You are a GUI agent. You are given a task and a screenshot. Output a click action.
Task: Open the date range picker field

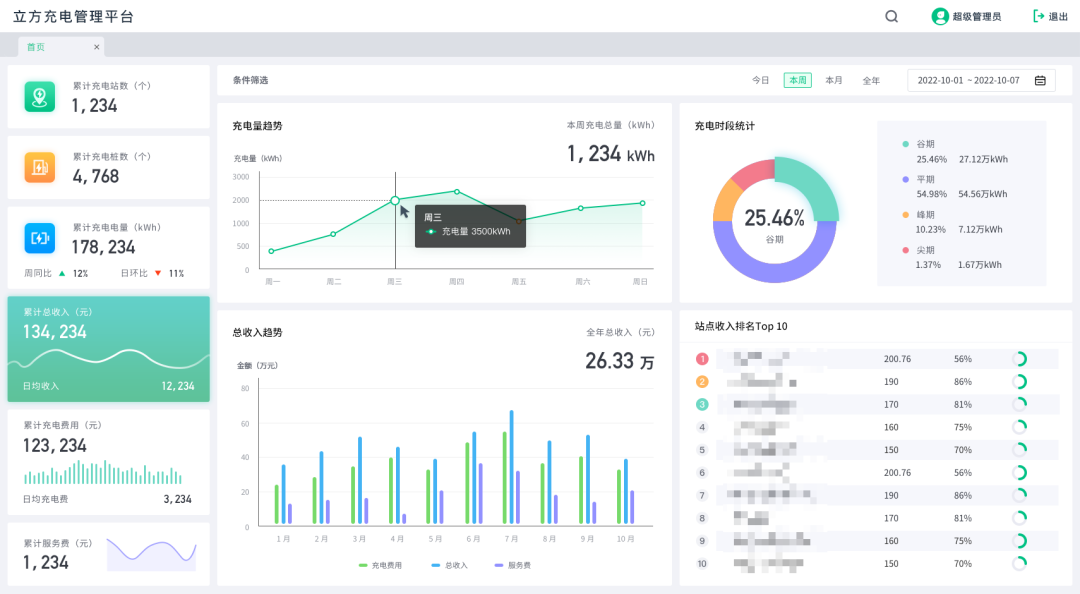pos(970,81)
